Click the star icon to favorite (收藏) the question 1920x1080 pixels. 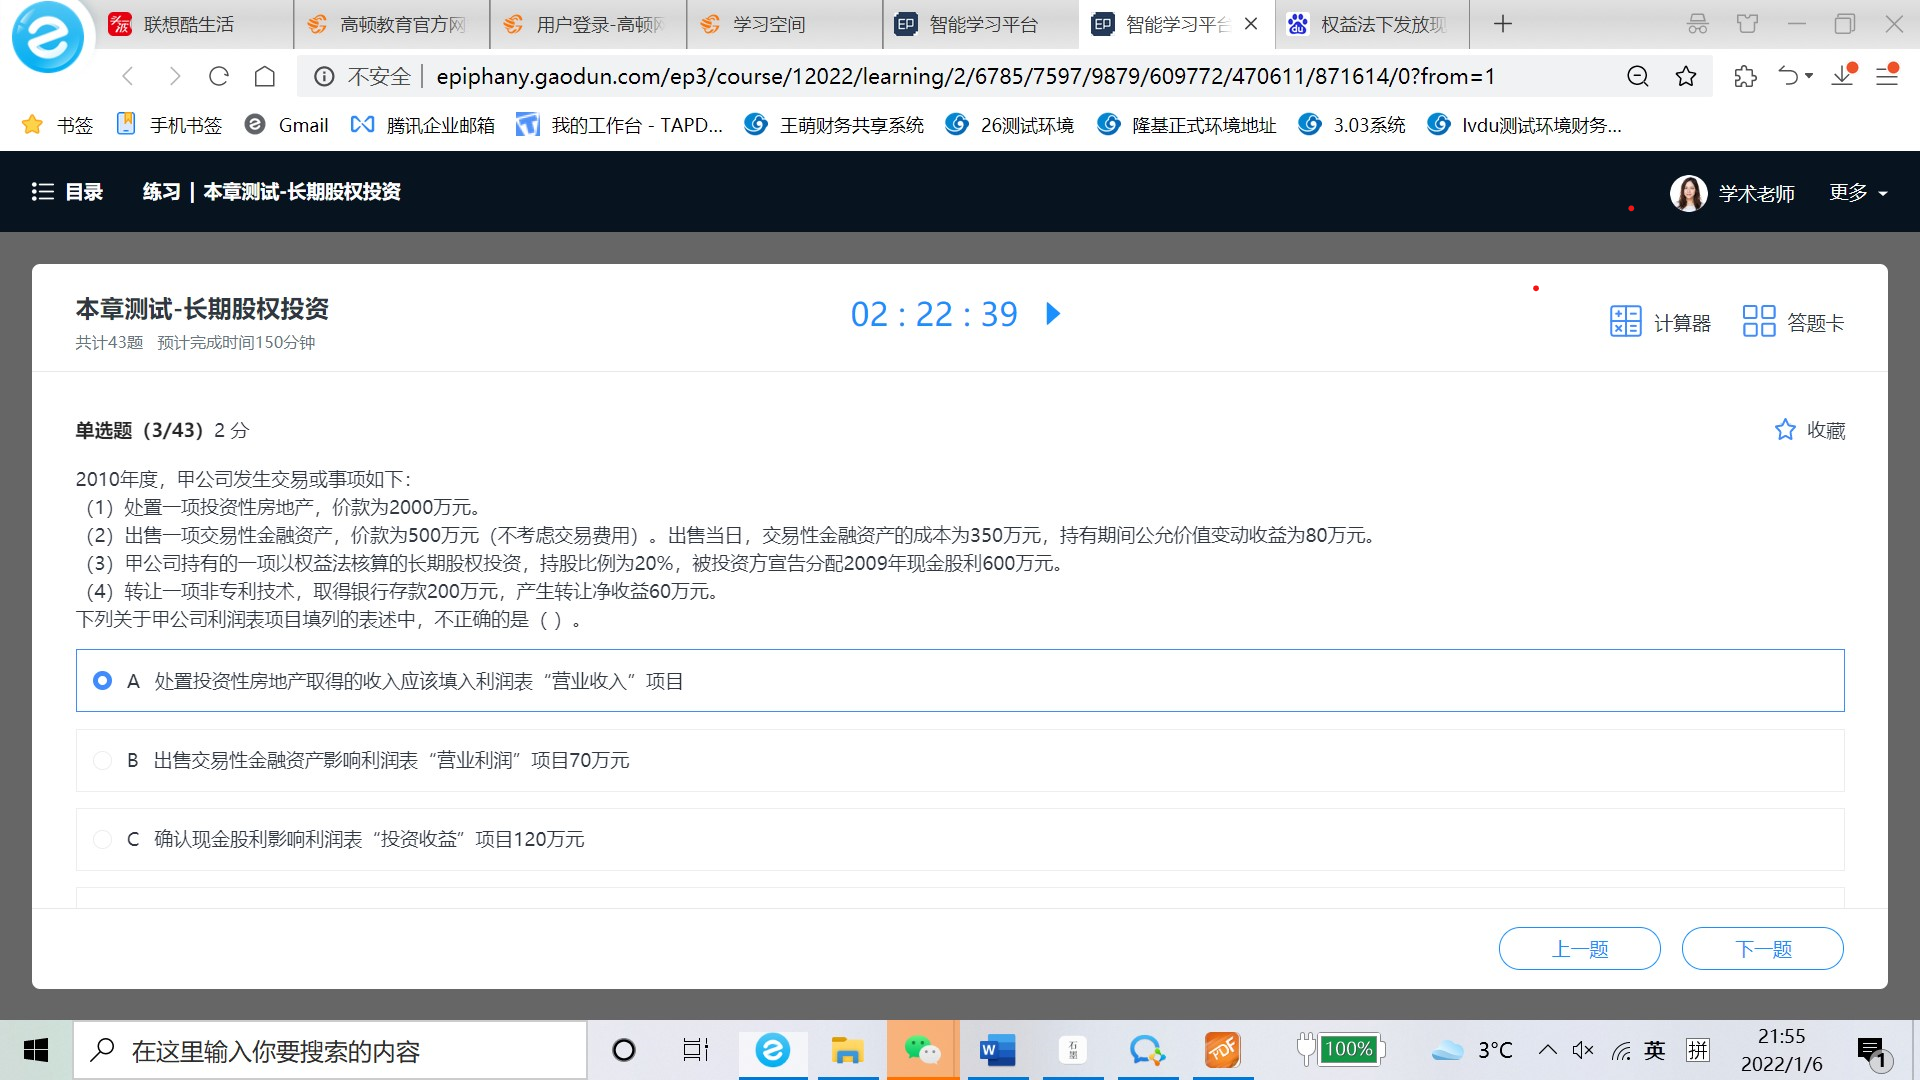(x=1785, y=430)
